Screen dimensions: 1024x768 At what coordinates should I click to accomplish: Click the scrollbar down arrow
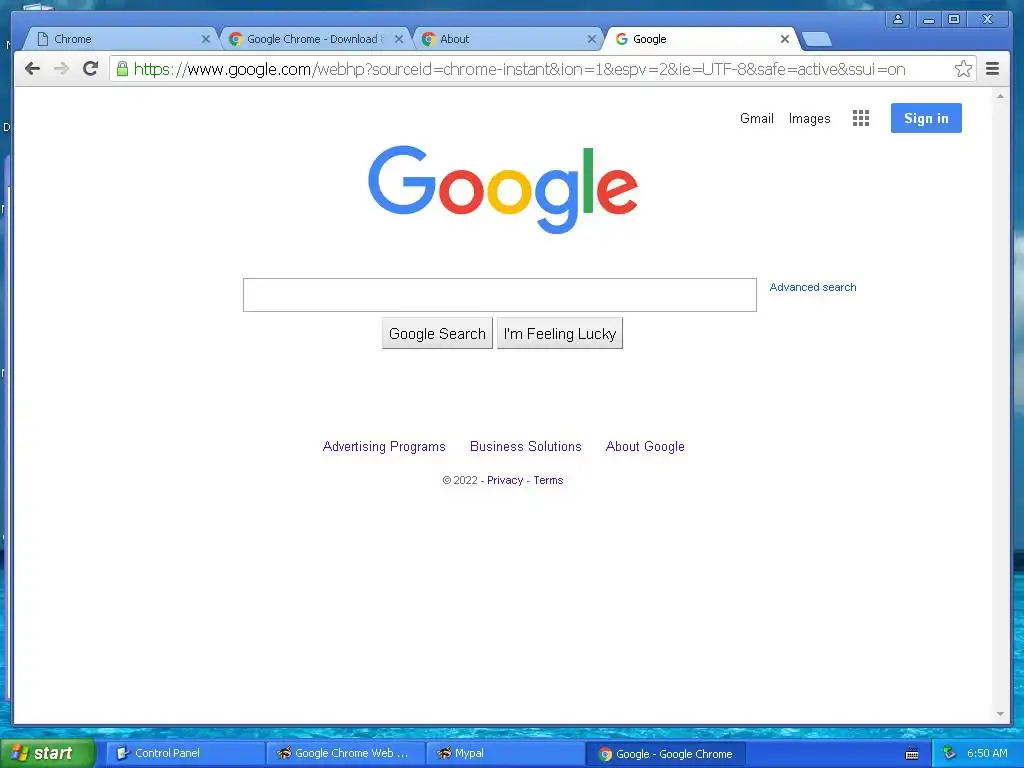pos(1000,714)
